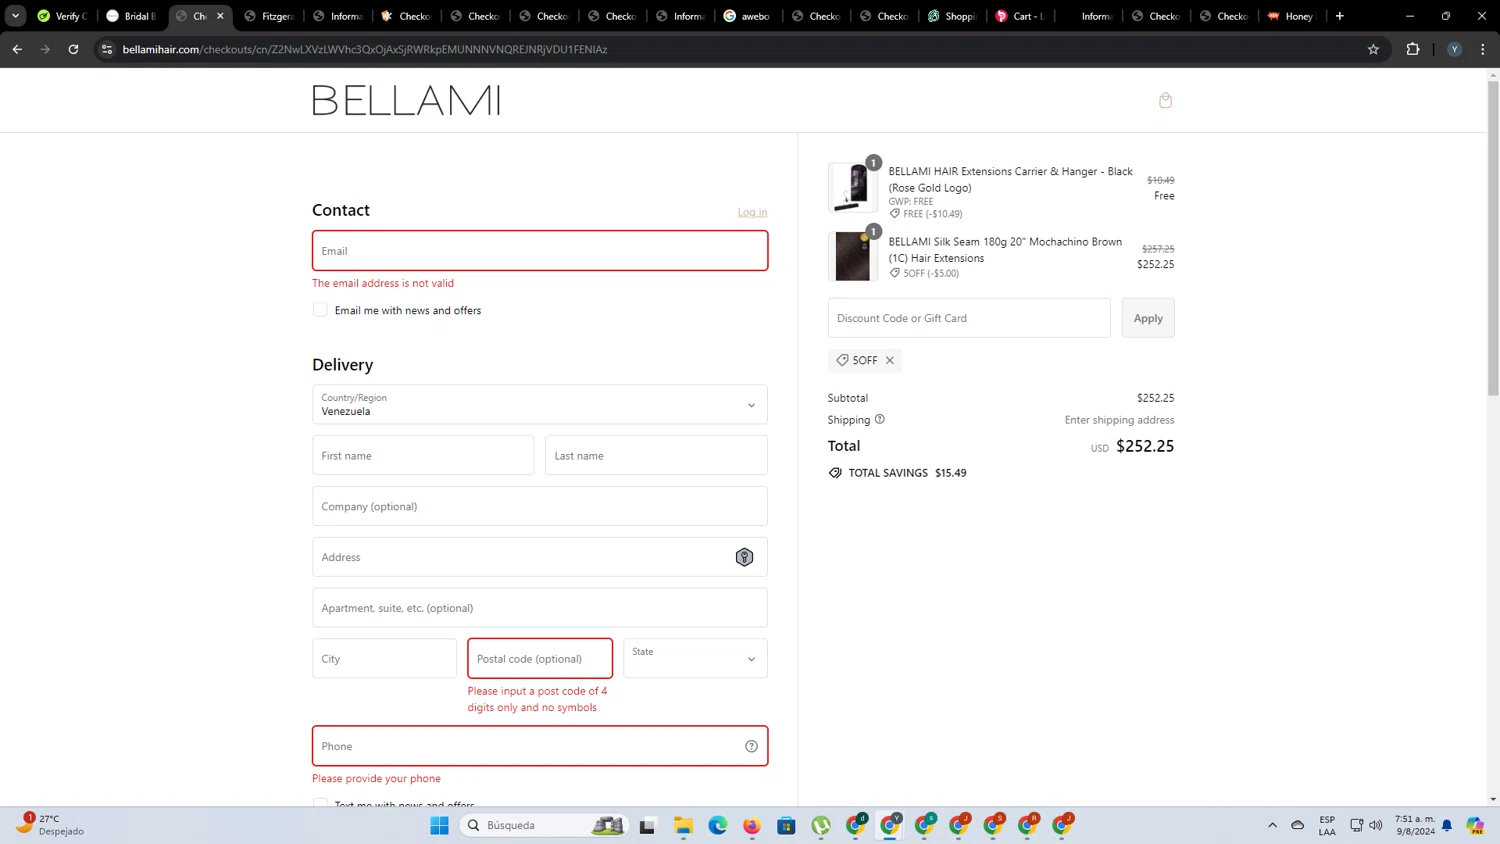Click the shipping info question mark icon

coord(879,419)
